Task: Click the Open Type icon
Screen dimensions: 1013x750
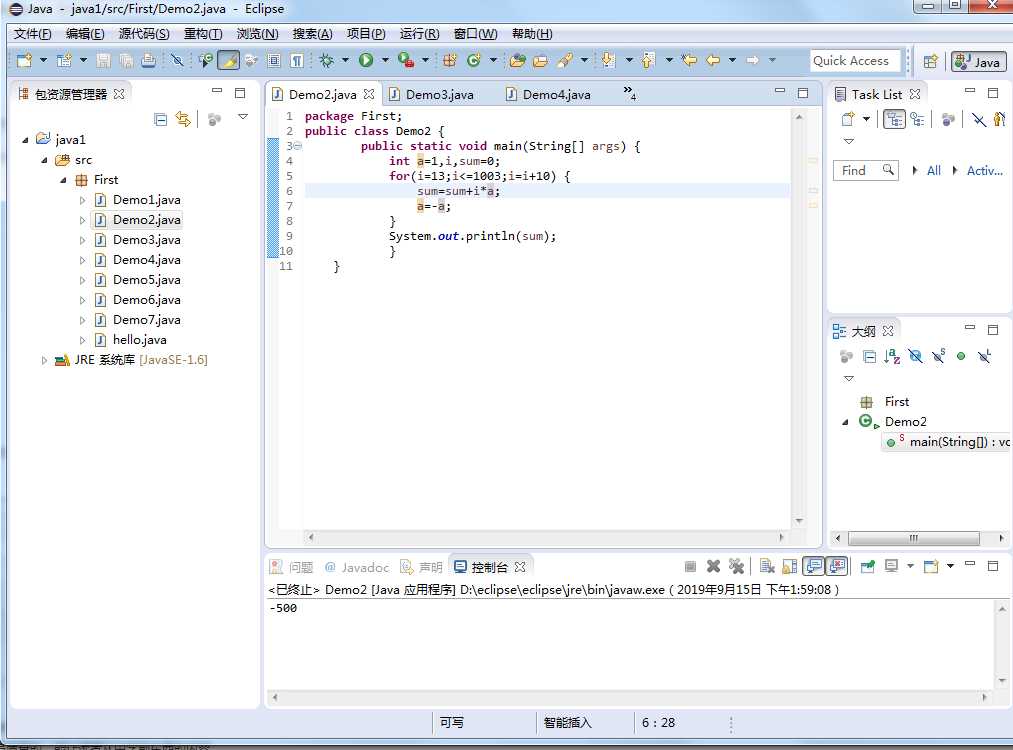Action: [x=517, y=60]
